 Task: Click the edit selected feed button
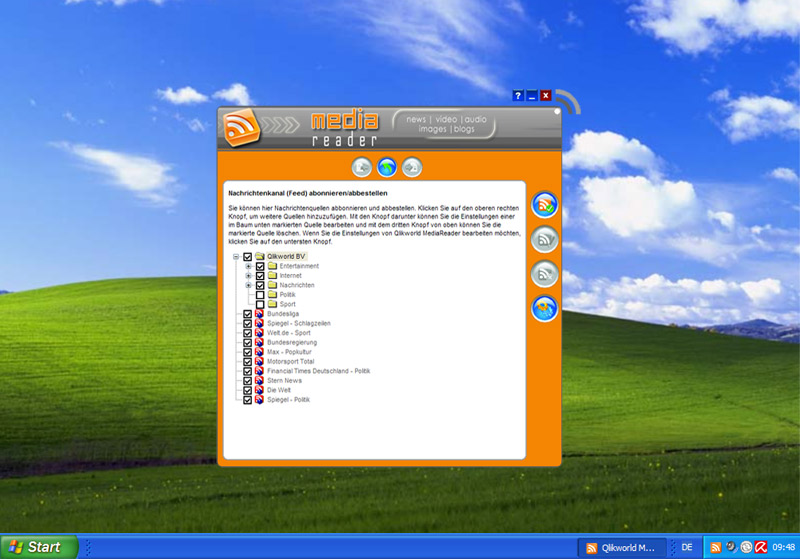pos(545,240)
